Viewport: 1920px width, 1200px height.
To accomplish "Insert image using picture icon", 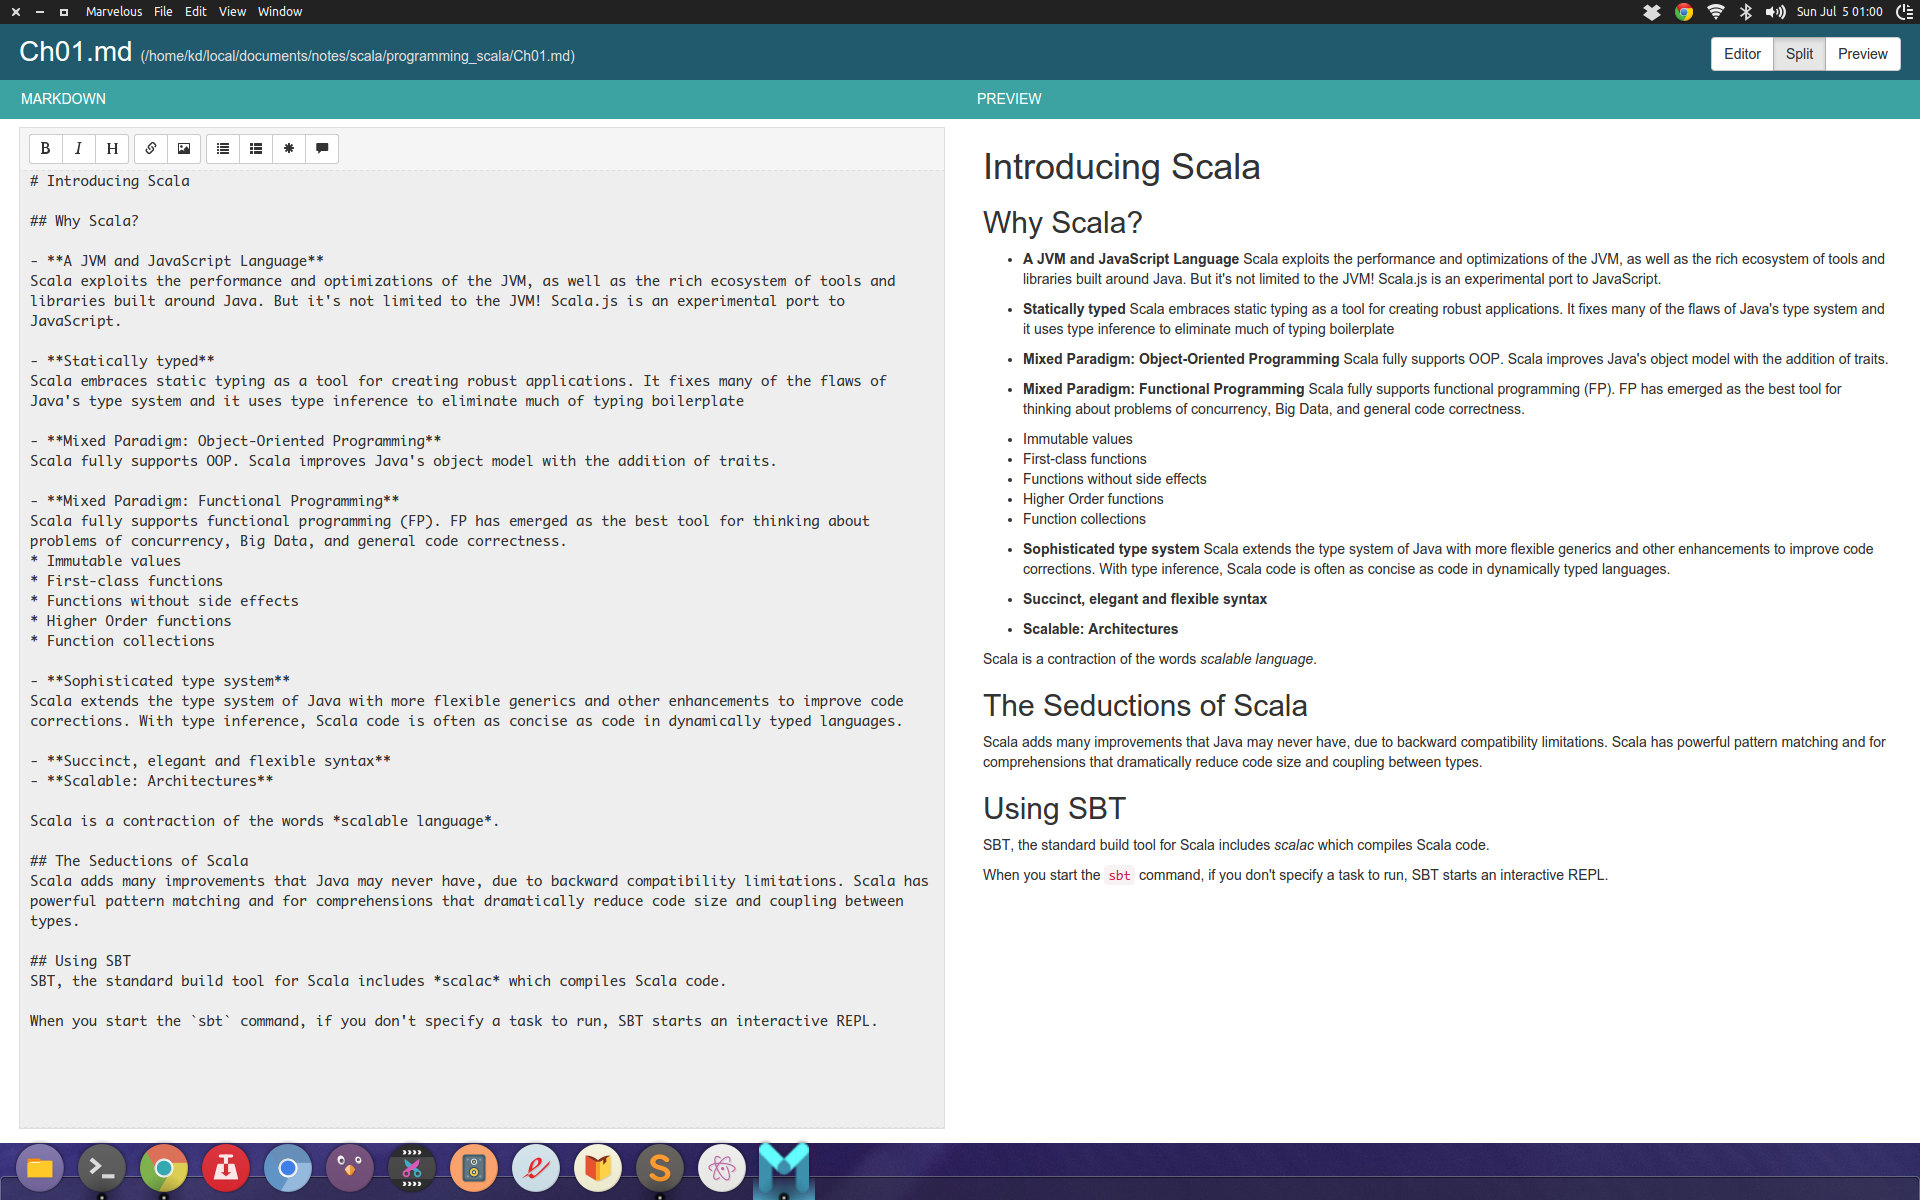I will pyautogui.click(x=184, y=149).
